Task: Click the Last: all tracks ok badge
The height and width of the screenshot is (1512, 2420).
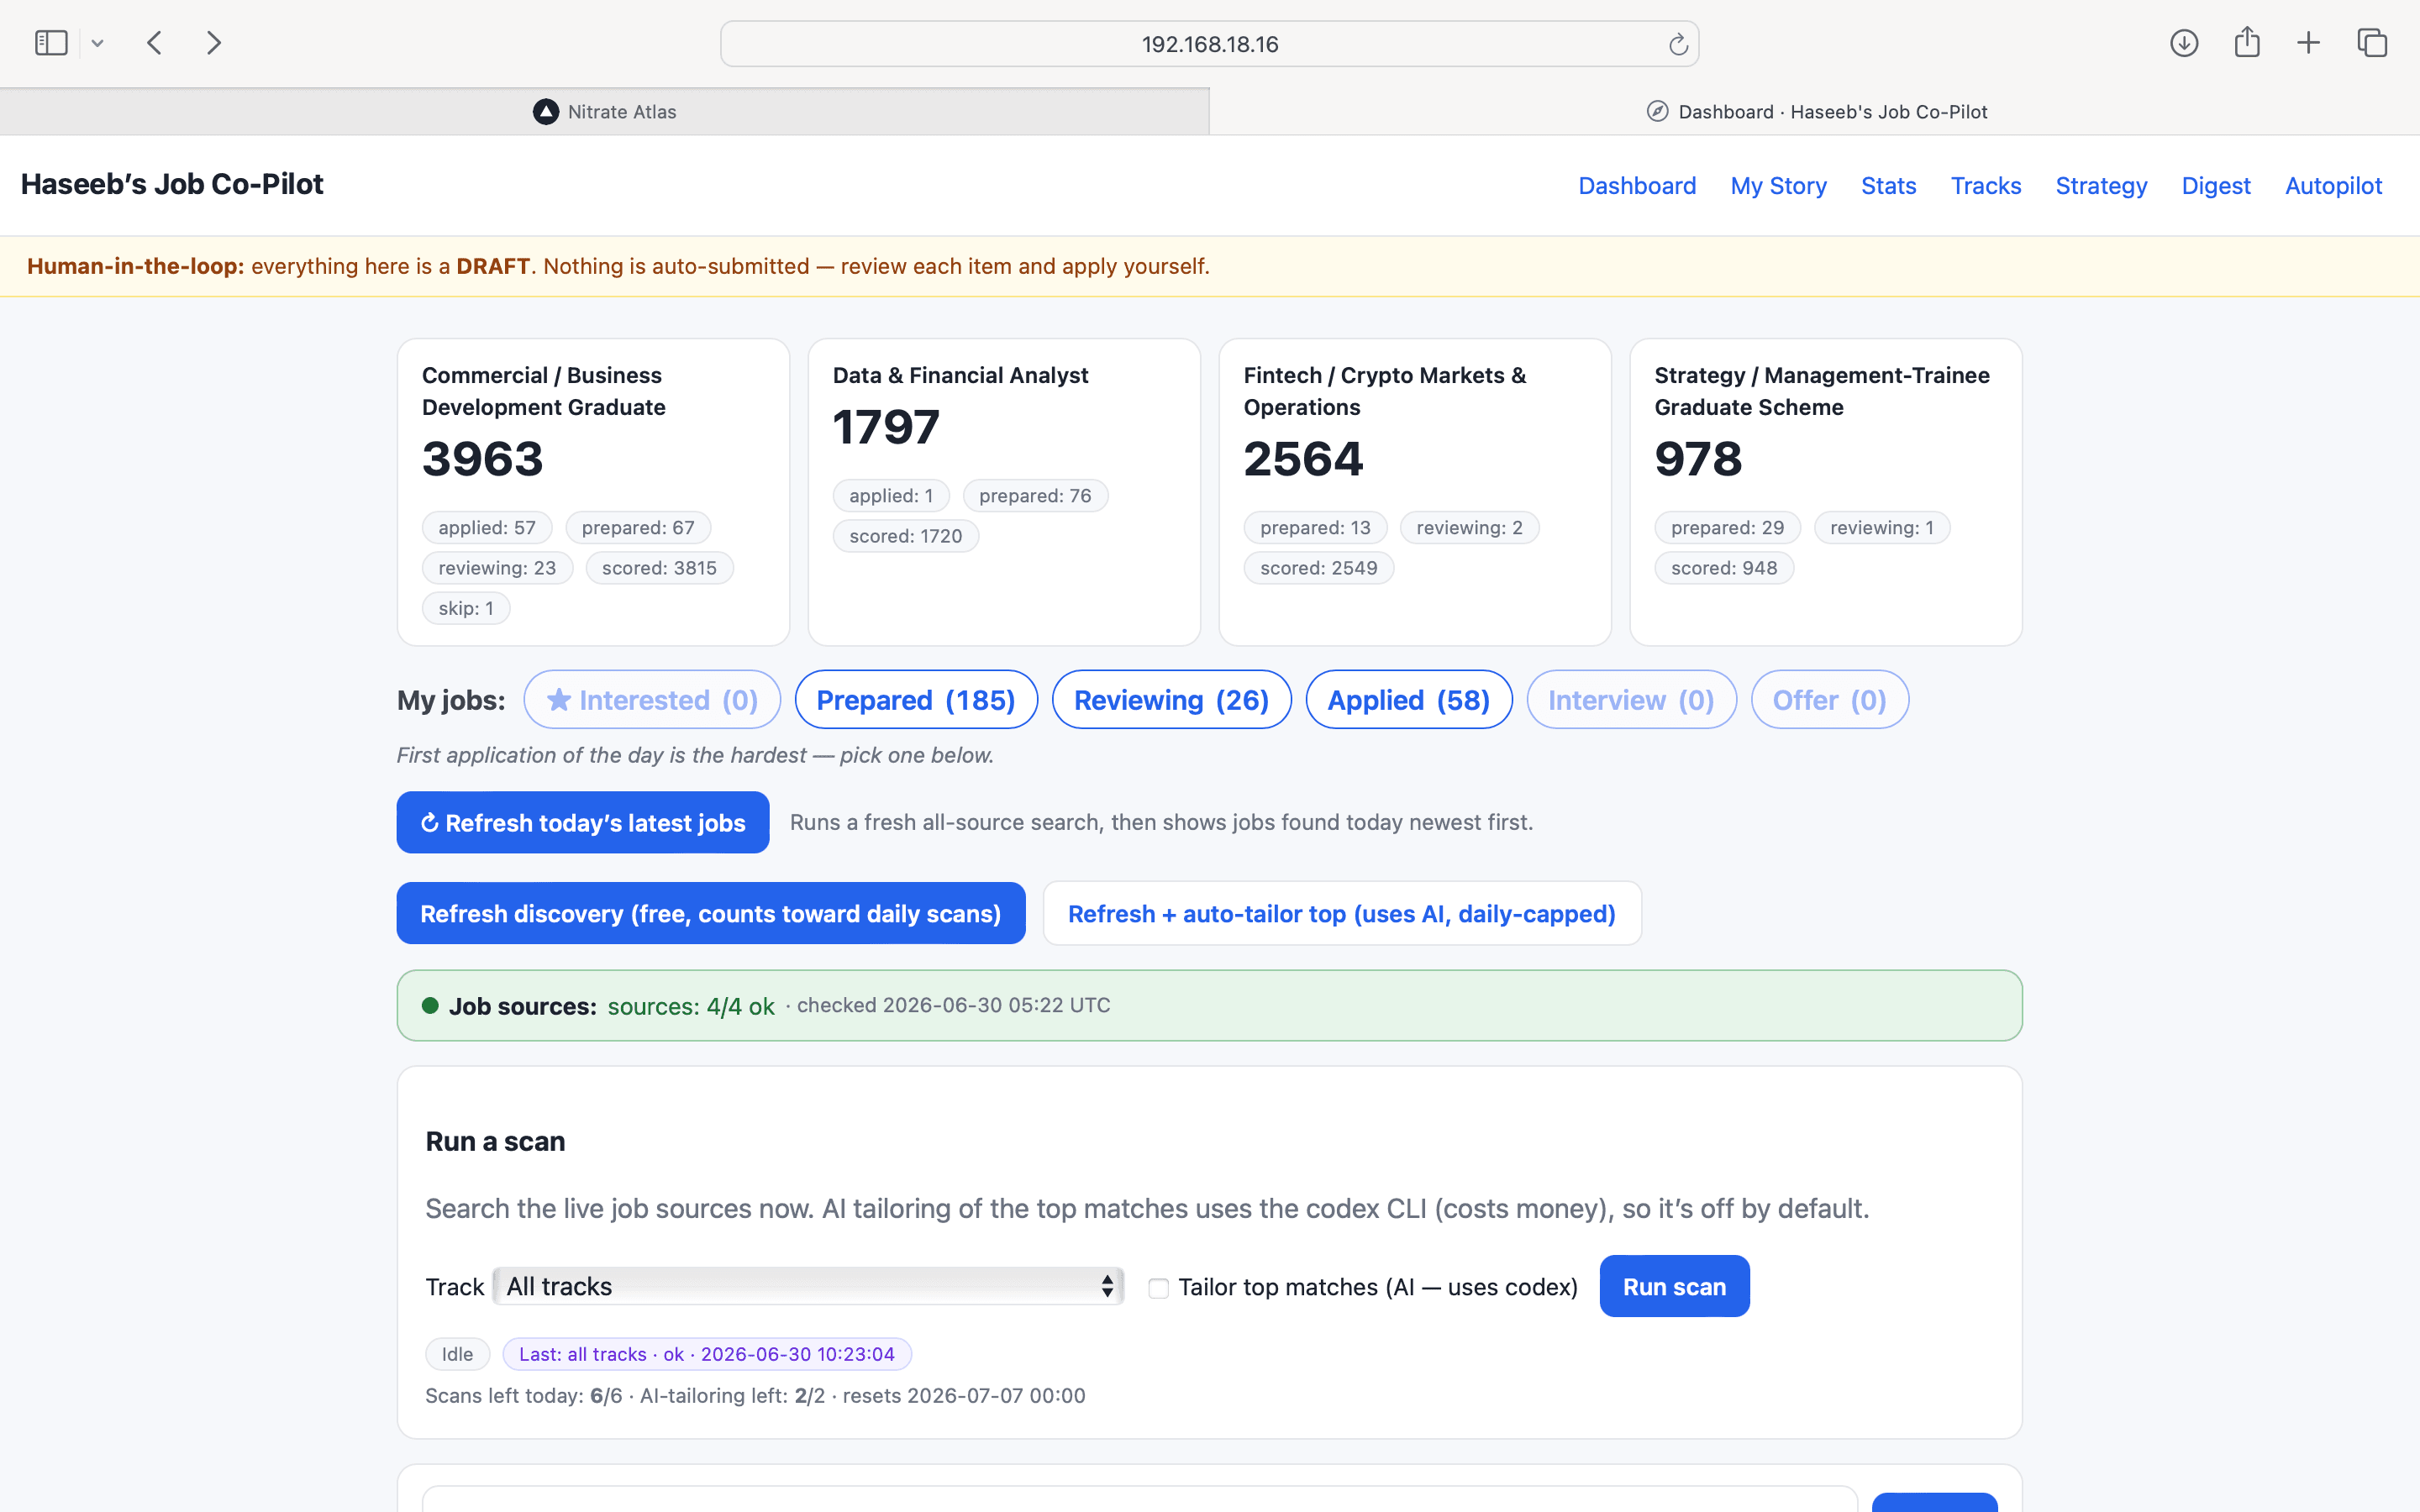Action: click(707, 1354)
